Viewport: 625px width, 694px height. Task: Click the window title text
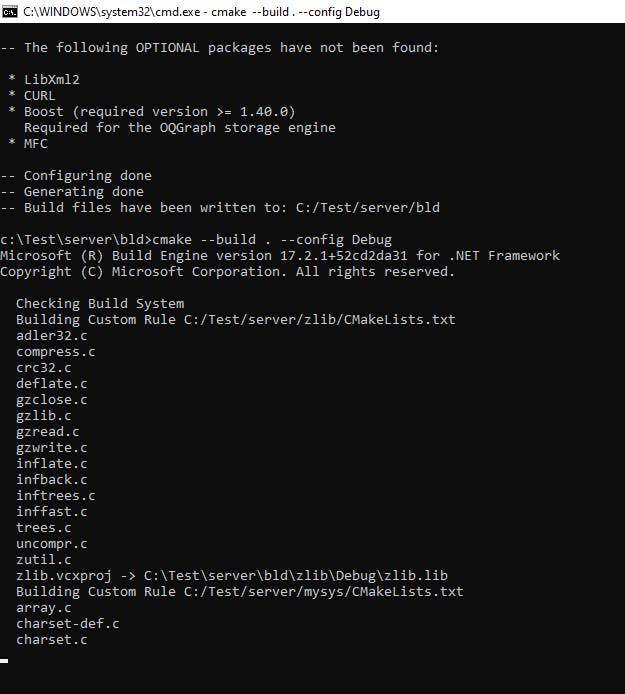(x=201, y=12)
